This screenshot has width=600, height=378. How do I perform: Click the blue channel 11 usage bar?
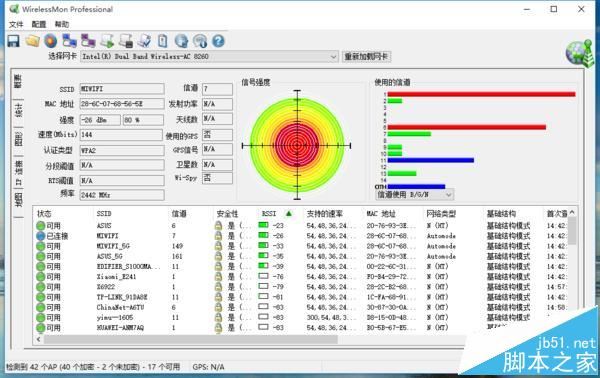point(431,160)
